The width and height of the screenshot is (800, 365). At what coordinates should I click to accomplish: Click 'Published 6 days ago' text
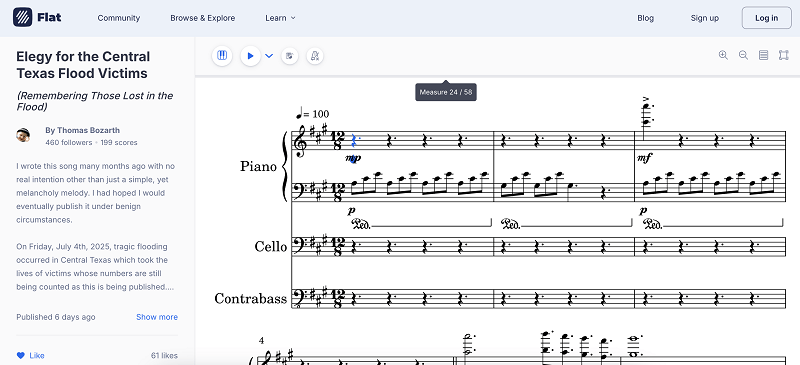[x=56, y=317]
